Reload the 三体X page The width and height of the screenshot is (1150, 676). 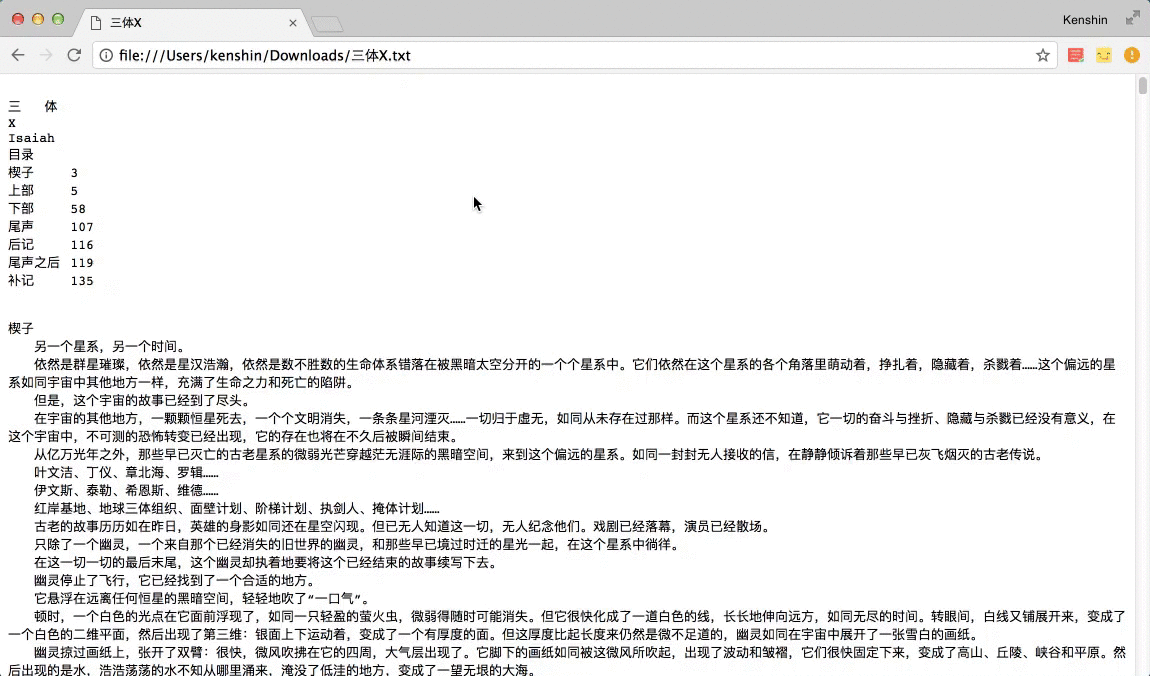[x=74, y=55]
